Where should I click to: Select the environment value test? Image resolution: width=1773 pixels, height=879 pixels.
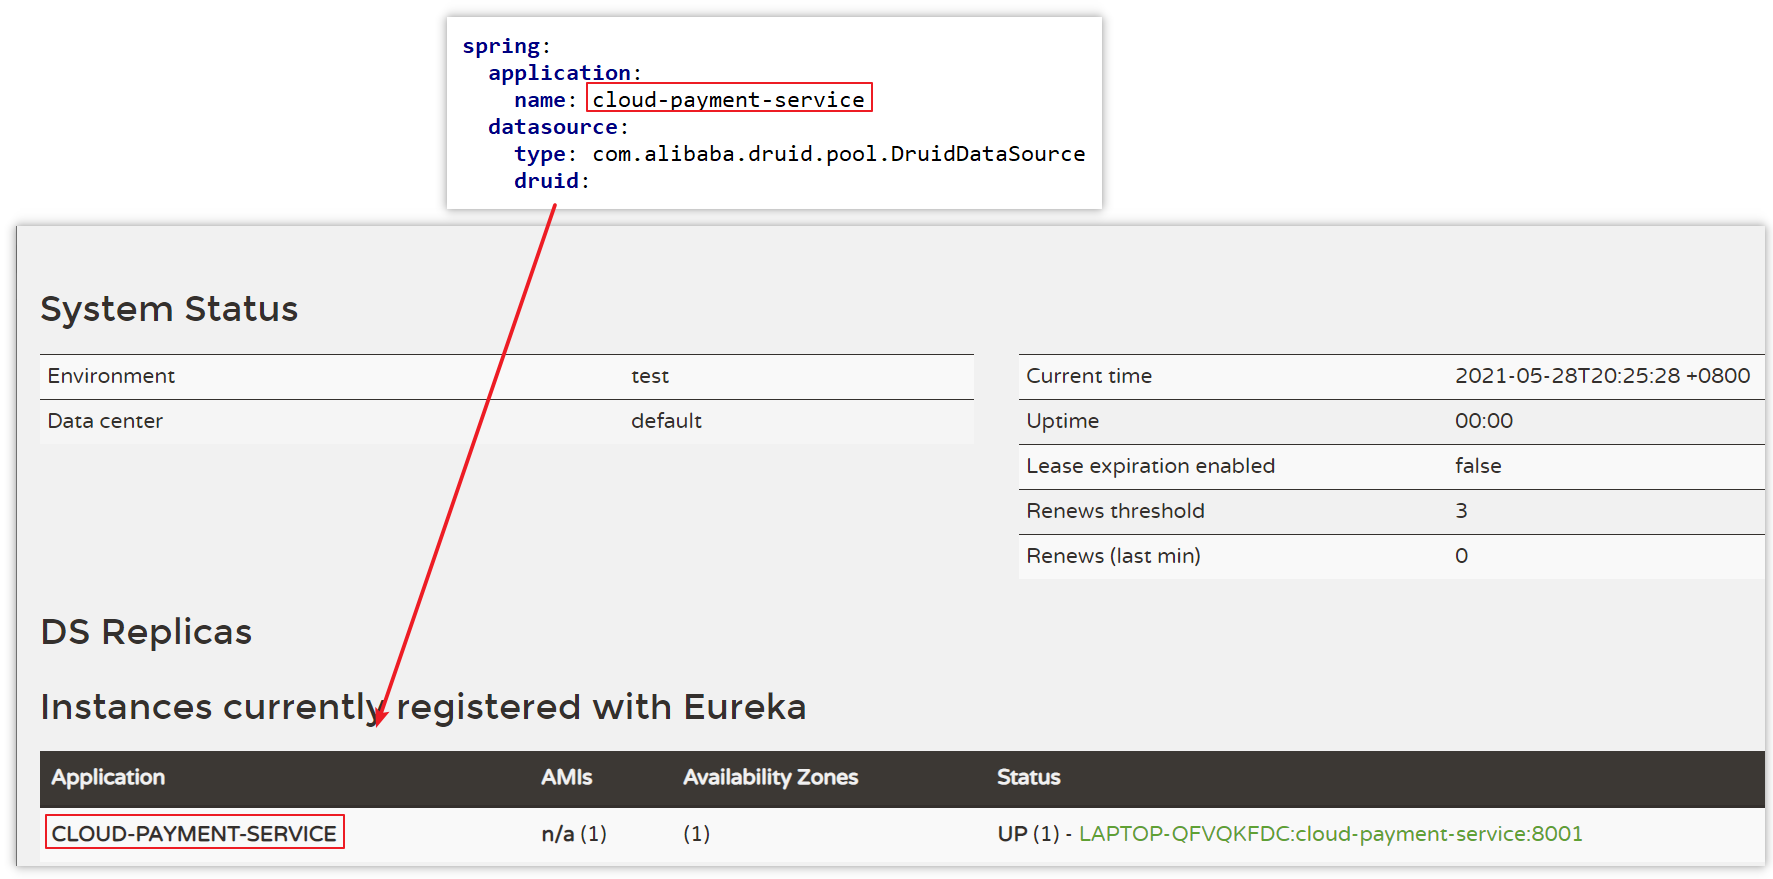(x=650, y=376)
